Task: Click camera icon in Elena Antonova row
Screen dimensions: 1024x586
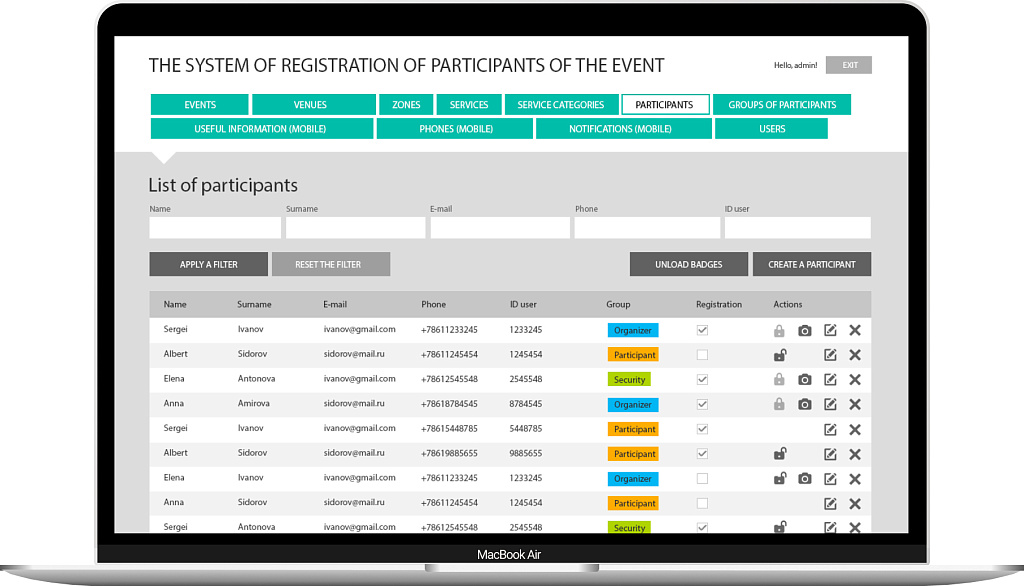Action: coord(805,380)
